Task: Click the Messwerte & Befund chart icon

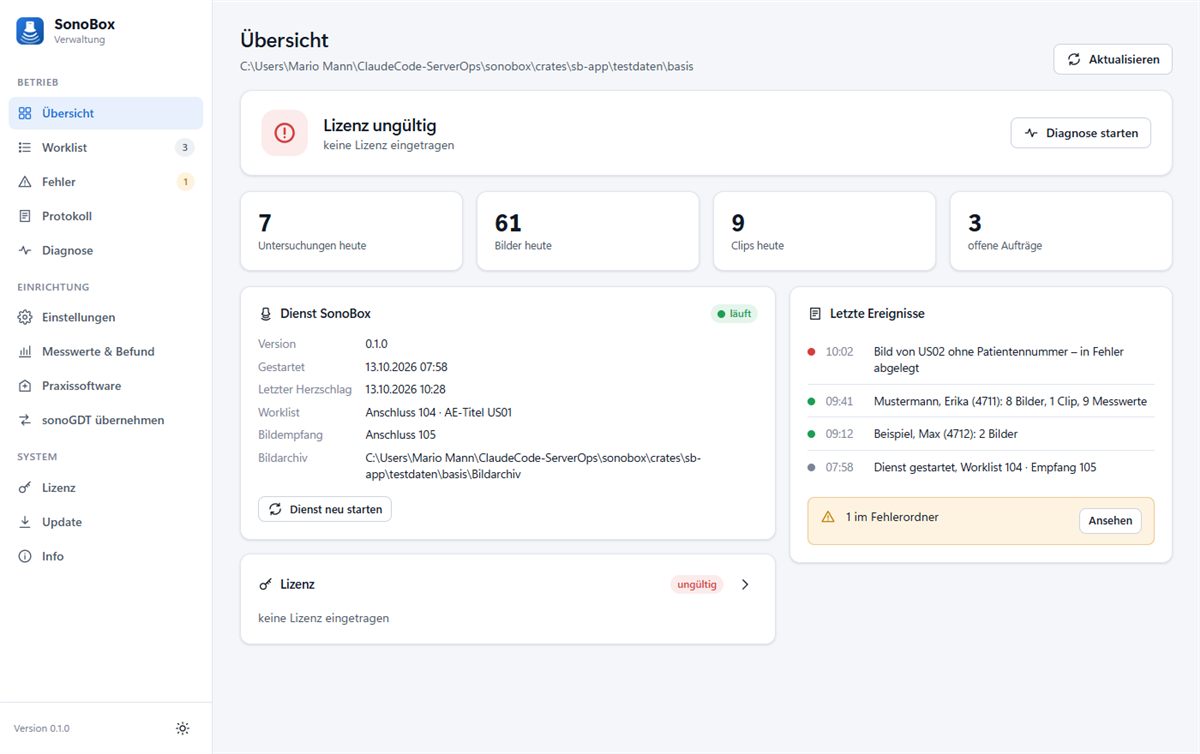Action: pos(25,352)
